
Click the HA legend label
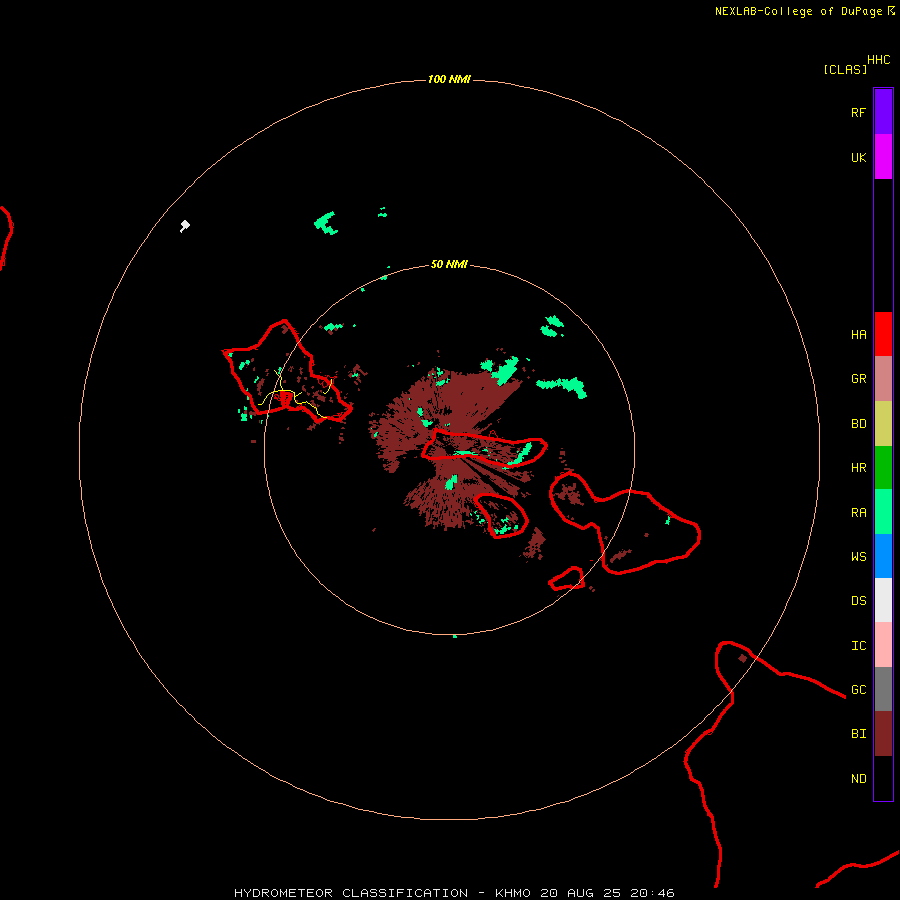click(858, 335)
